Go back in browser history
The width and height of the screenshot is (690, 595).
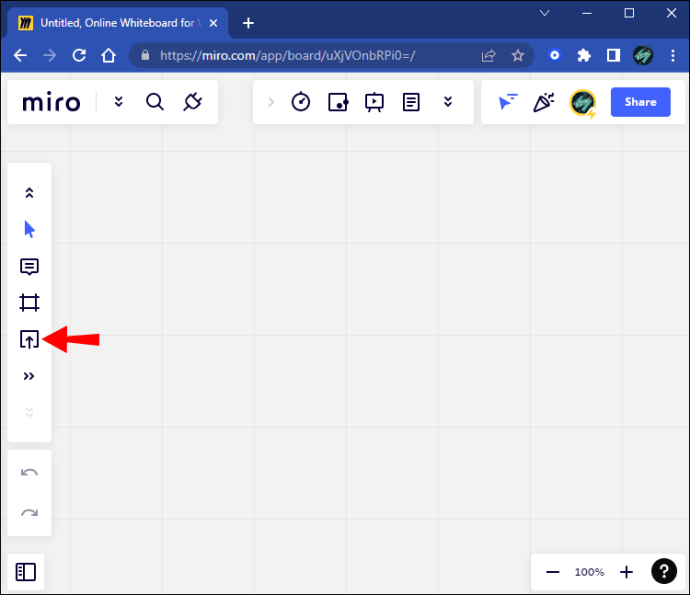tap(20, 55)
